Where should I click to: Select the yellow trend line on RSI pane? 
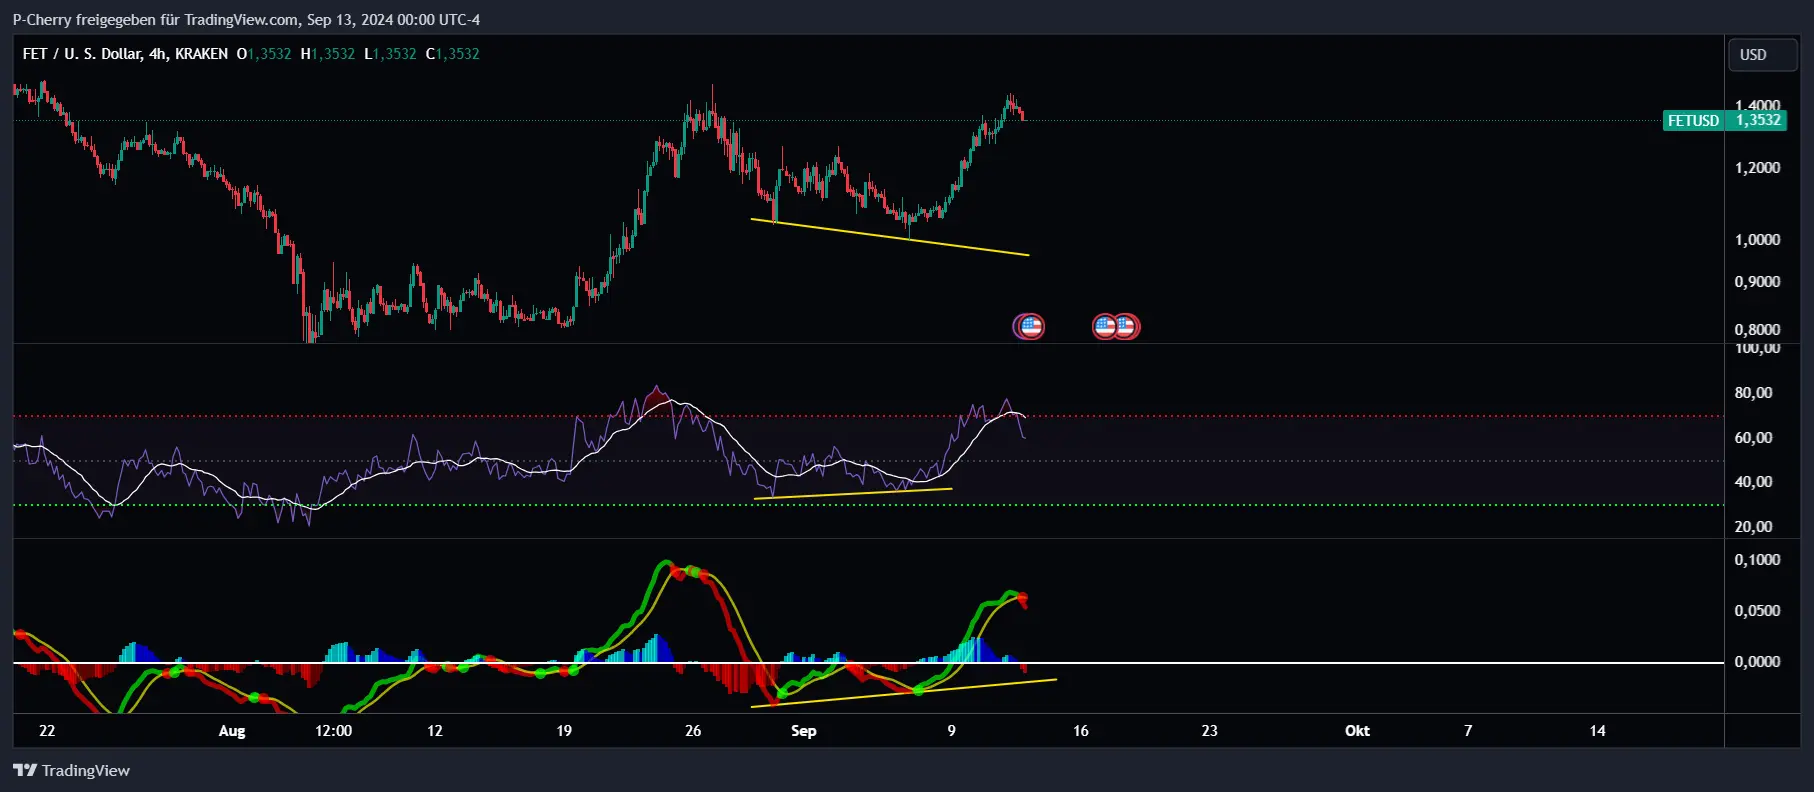(x=853, y=493)
